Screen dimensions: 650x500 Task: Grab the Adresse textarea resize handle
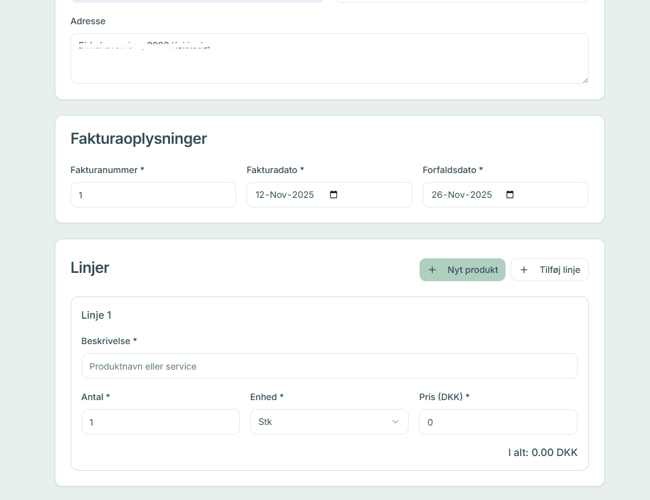coord(584,79)
